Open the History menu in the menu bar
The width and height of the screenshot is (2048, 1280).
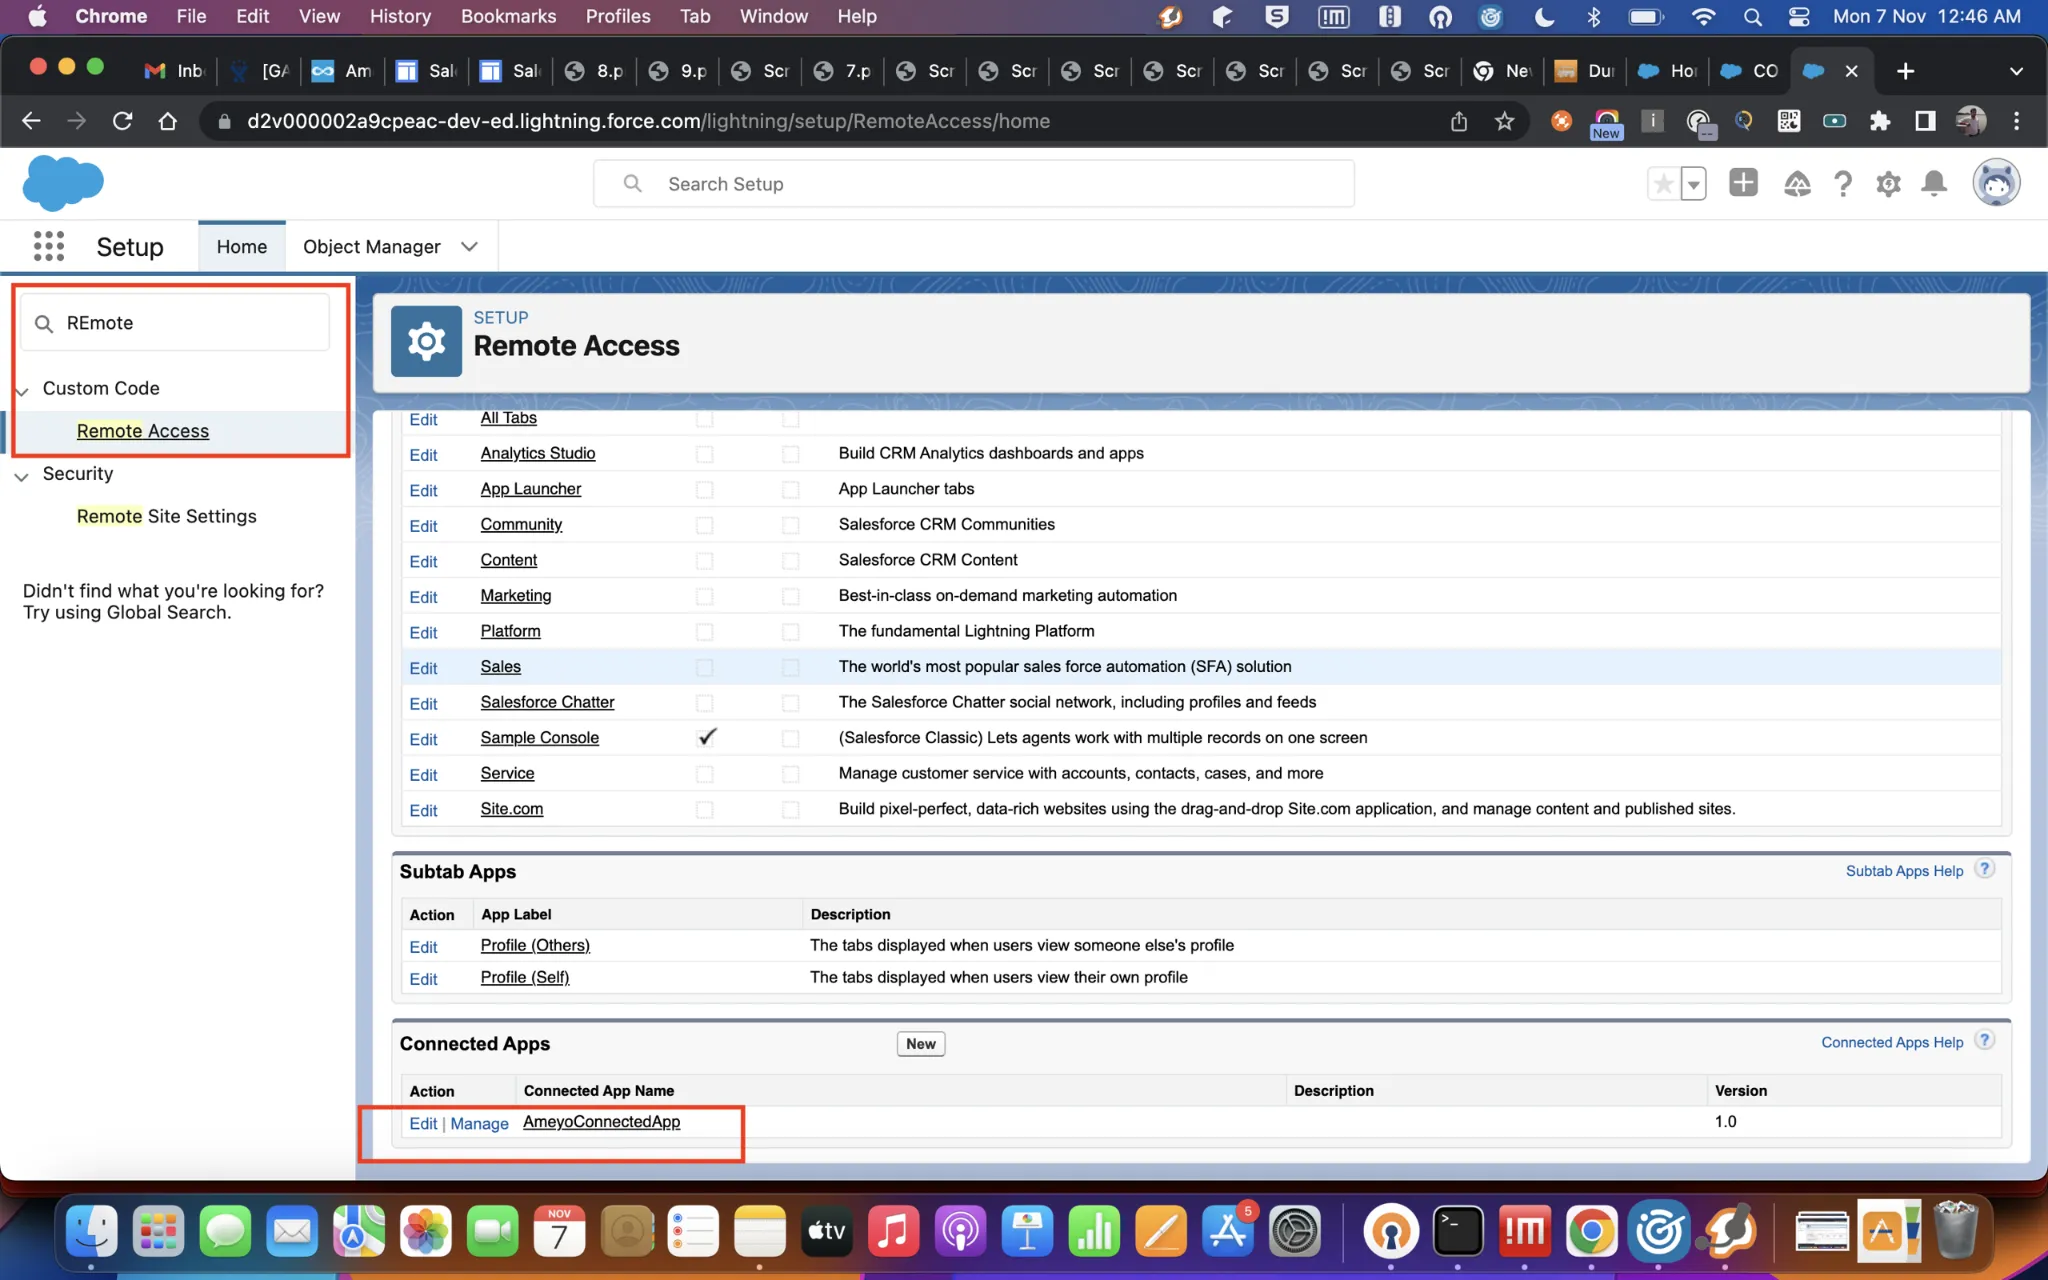pyautogui.click(x=400, y=16)
